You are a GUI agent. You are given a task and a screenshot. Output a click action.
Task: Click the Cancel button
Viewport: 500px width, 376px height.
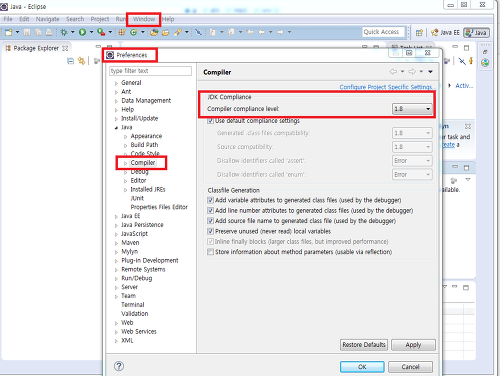(411, 367)
